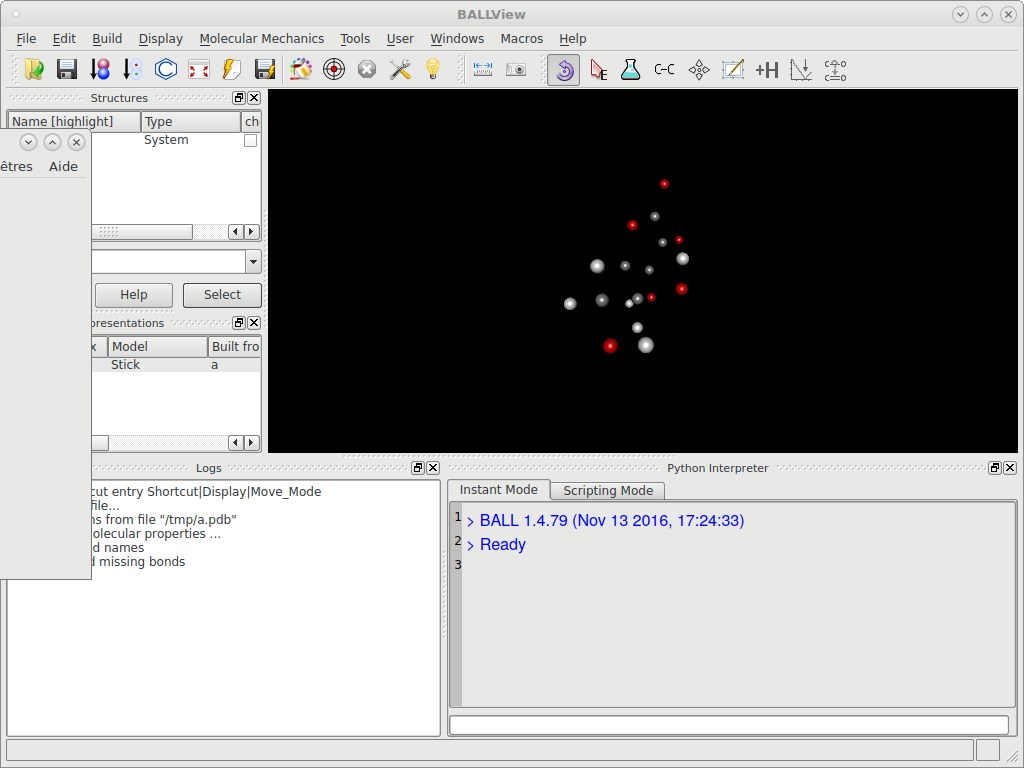1024x768 pixels.
Task: Close the Structures panel
Action: (x=254, y=98)
